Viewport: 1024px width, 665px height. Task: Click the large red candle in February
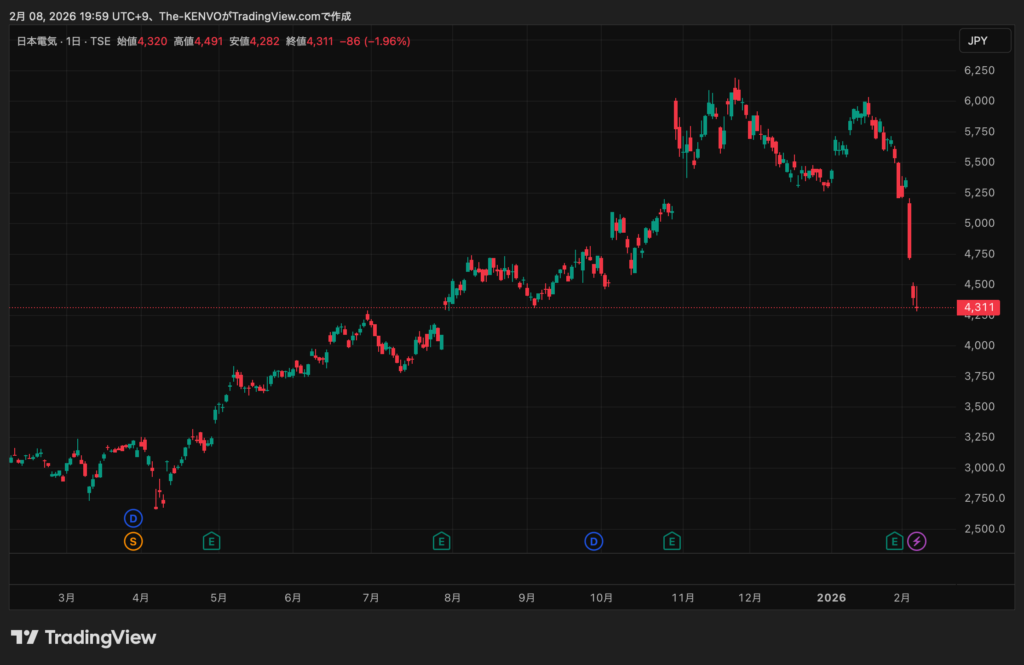click(x=910, y=230)
